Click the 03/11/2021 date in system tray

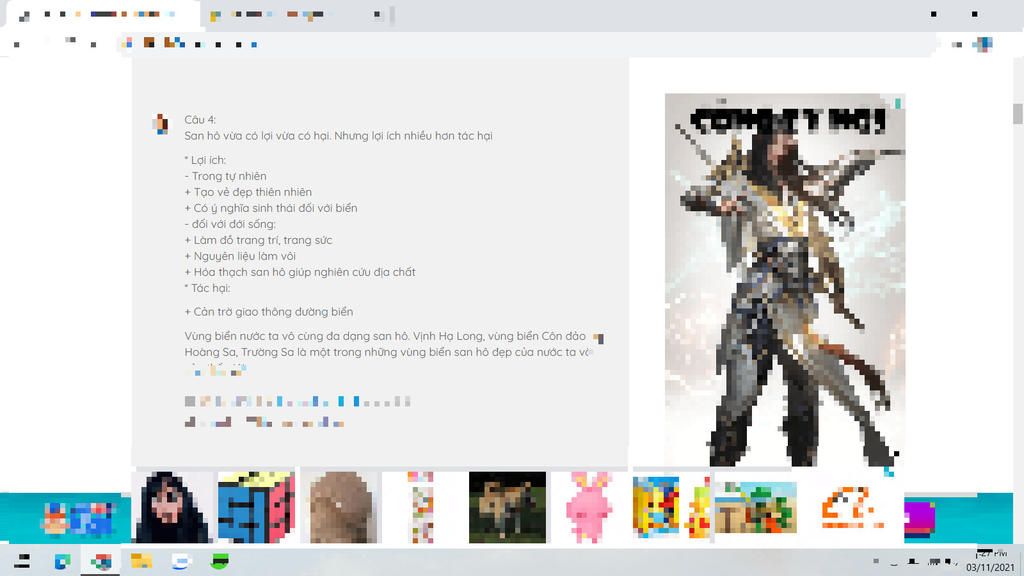(x=990, y=568)
